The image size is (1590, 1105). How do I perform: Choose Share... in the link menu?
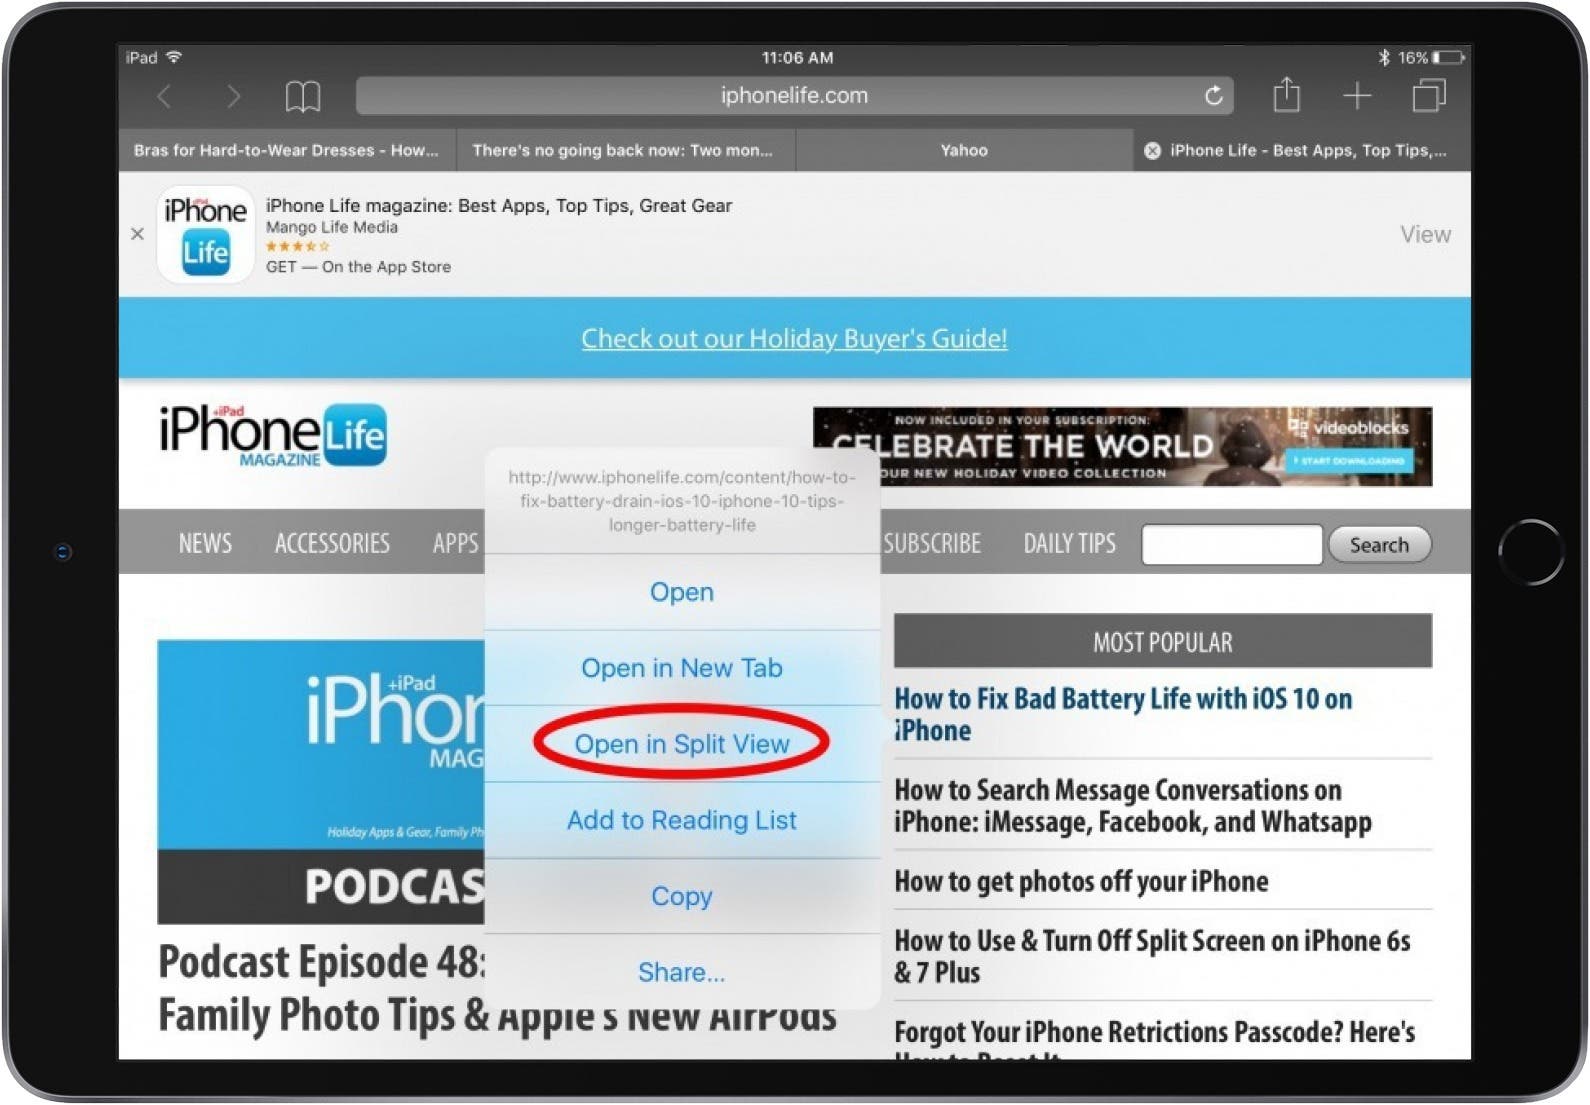682,972
